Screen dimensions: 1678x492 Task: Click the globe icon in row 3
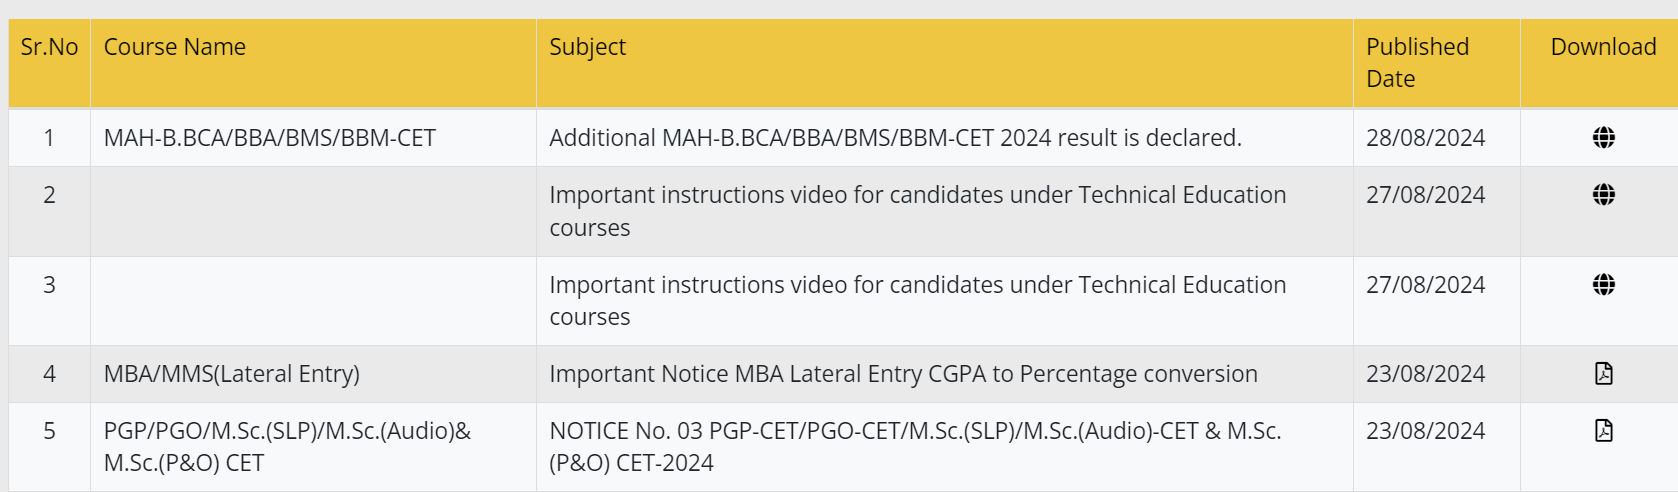[x=1603, y=285]
